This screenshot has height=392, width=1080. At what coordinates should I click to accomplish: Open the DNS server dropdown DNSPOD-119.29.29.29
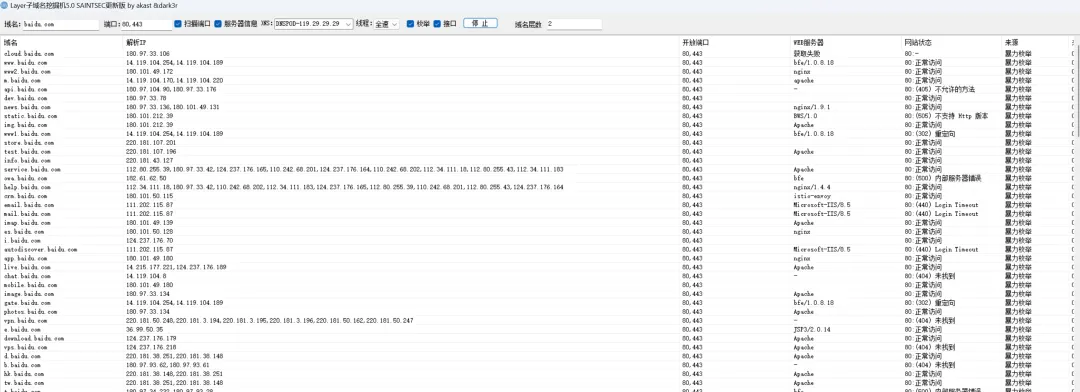[x=313, y=24]
